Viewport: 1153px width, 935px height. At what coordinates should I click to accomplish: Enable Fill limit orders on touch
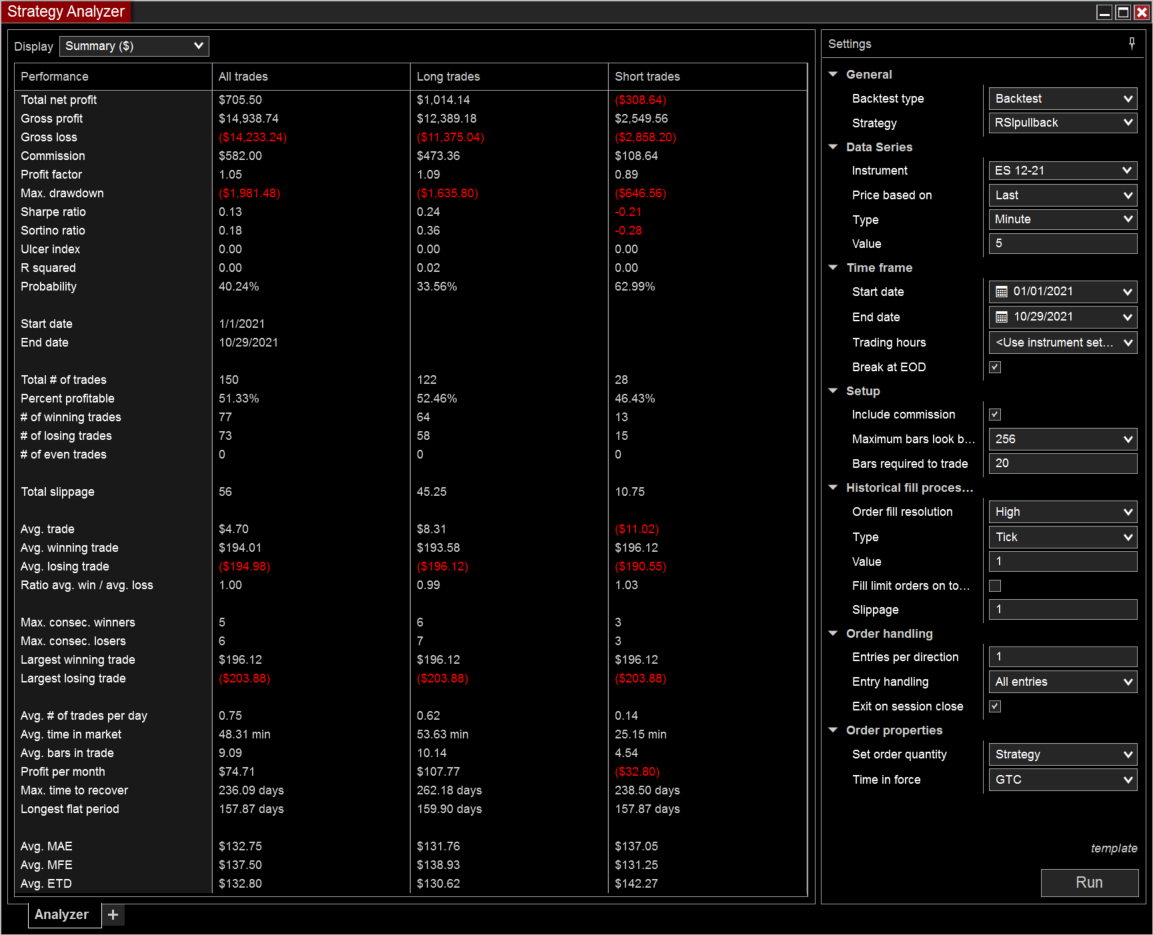tap(995, 586)
